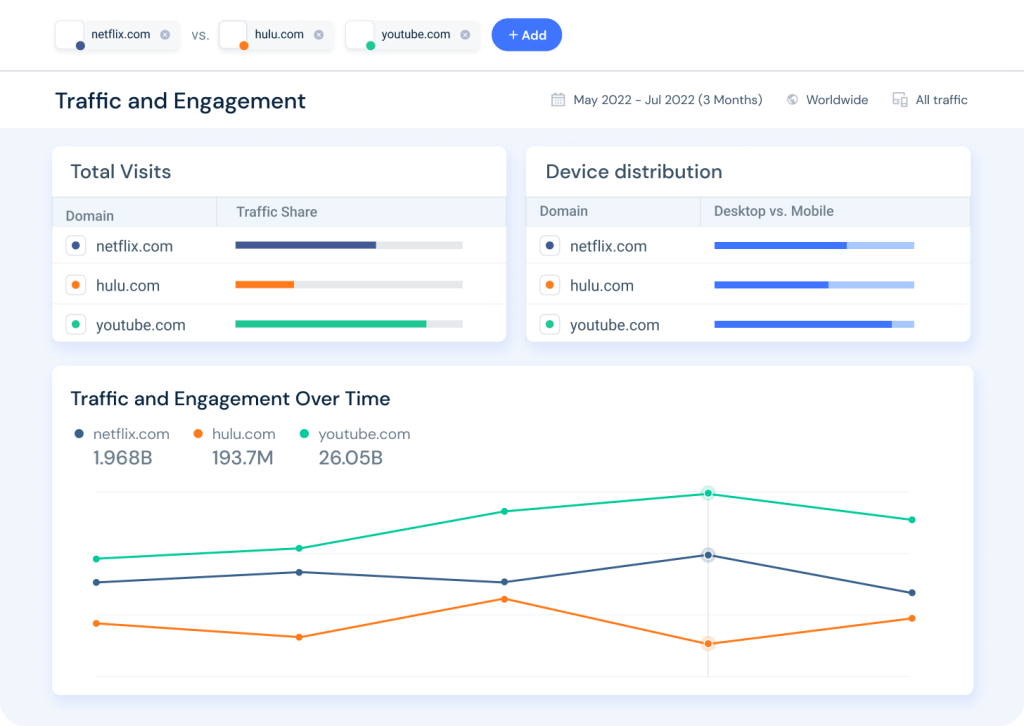
Task: Click the globe icon beside Worldwide
Action: click(x=793, y=100)
